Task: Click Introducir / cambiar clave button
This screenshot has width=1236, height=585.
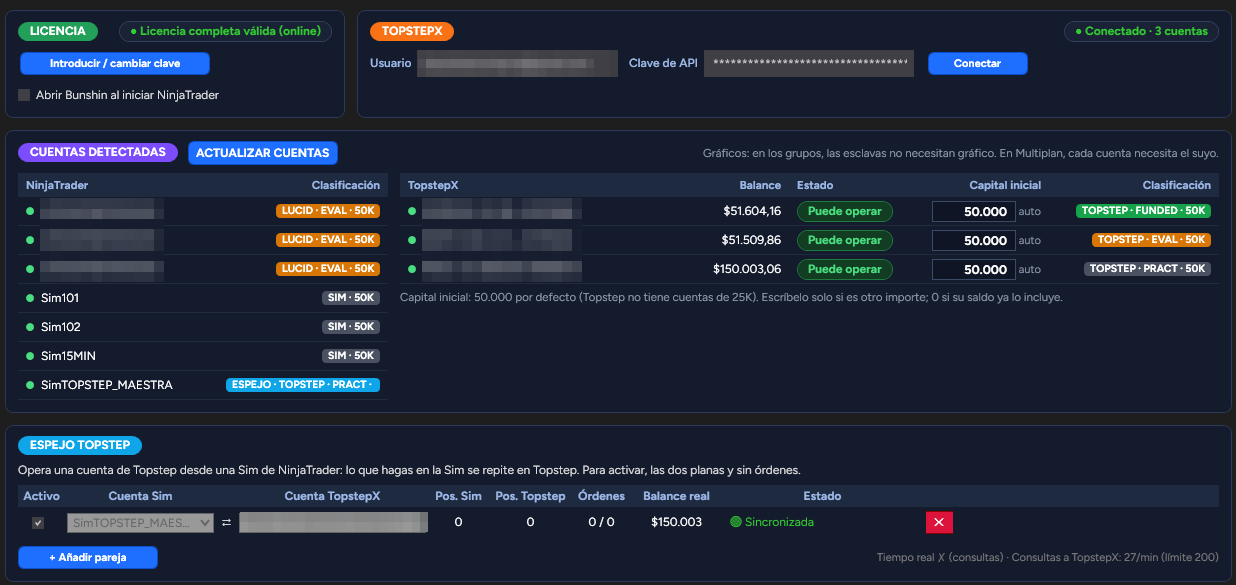Action: click(x=115, y=63)
